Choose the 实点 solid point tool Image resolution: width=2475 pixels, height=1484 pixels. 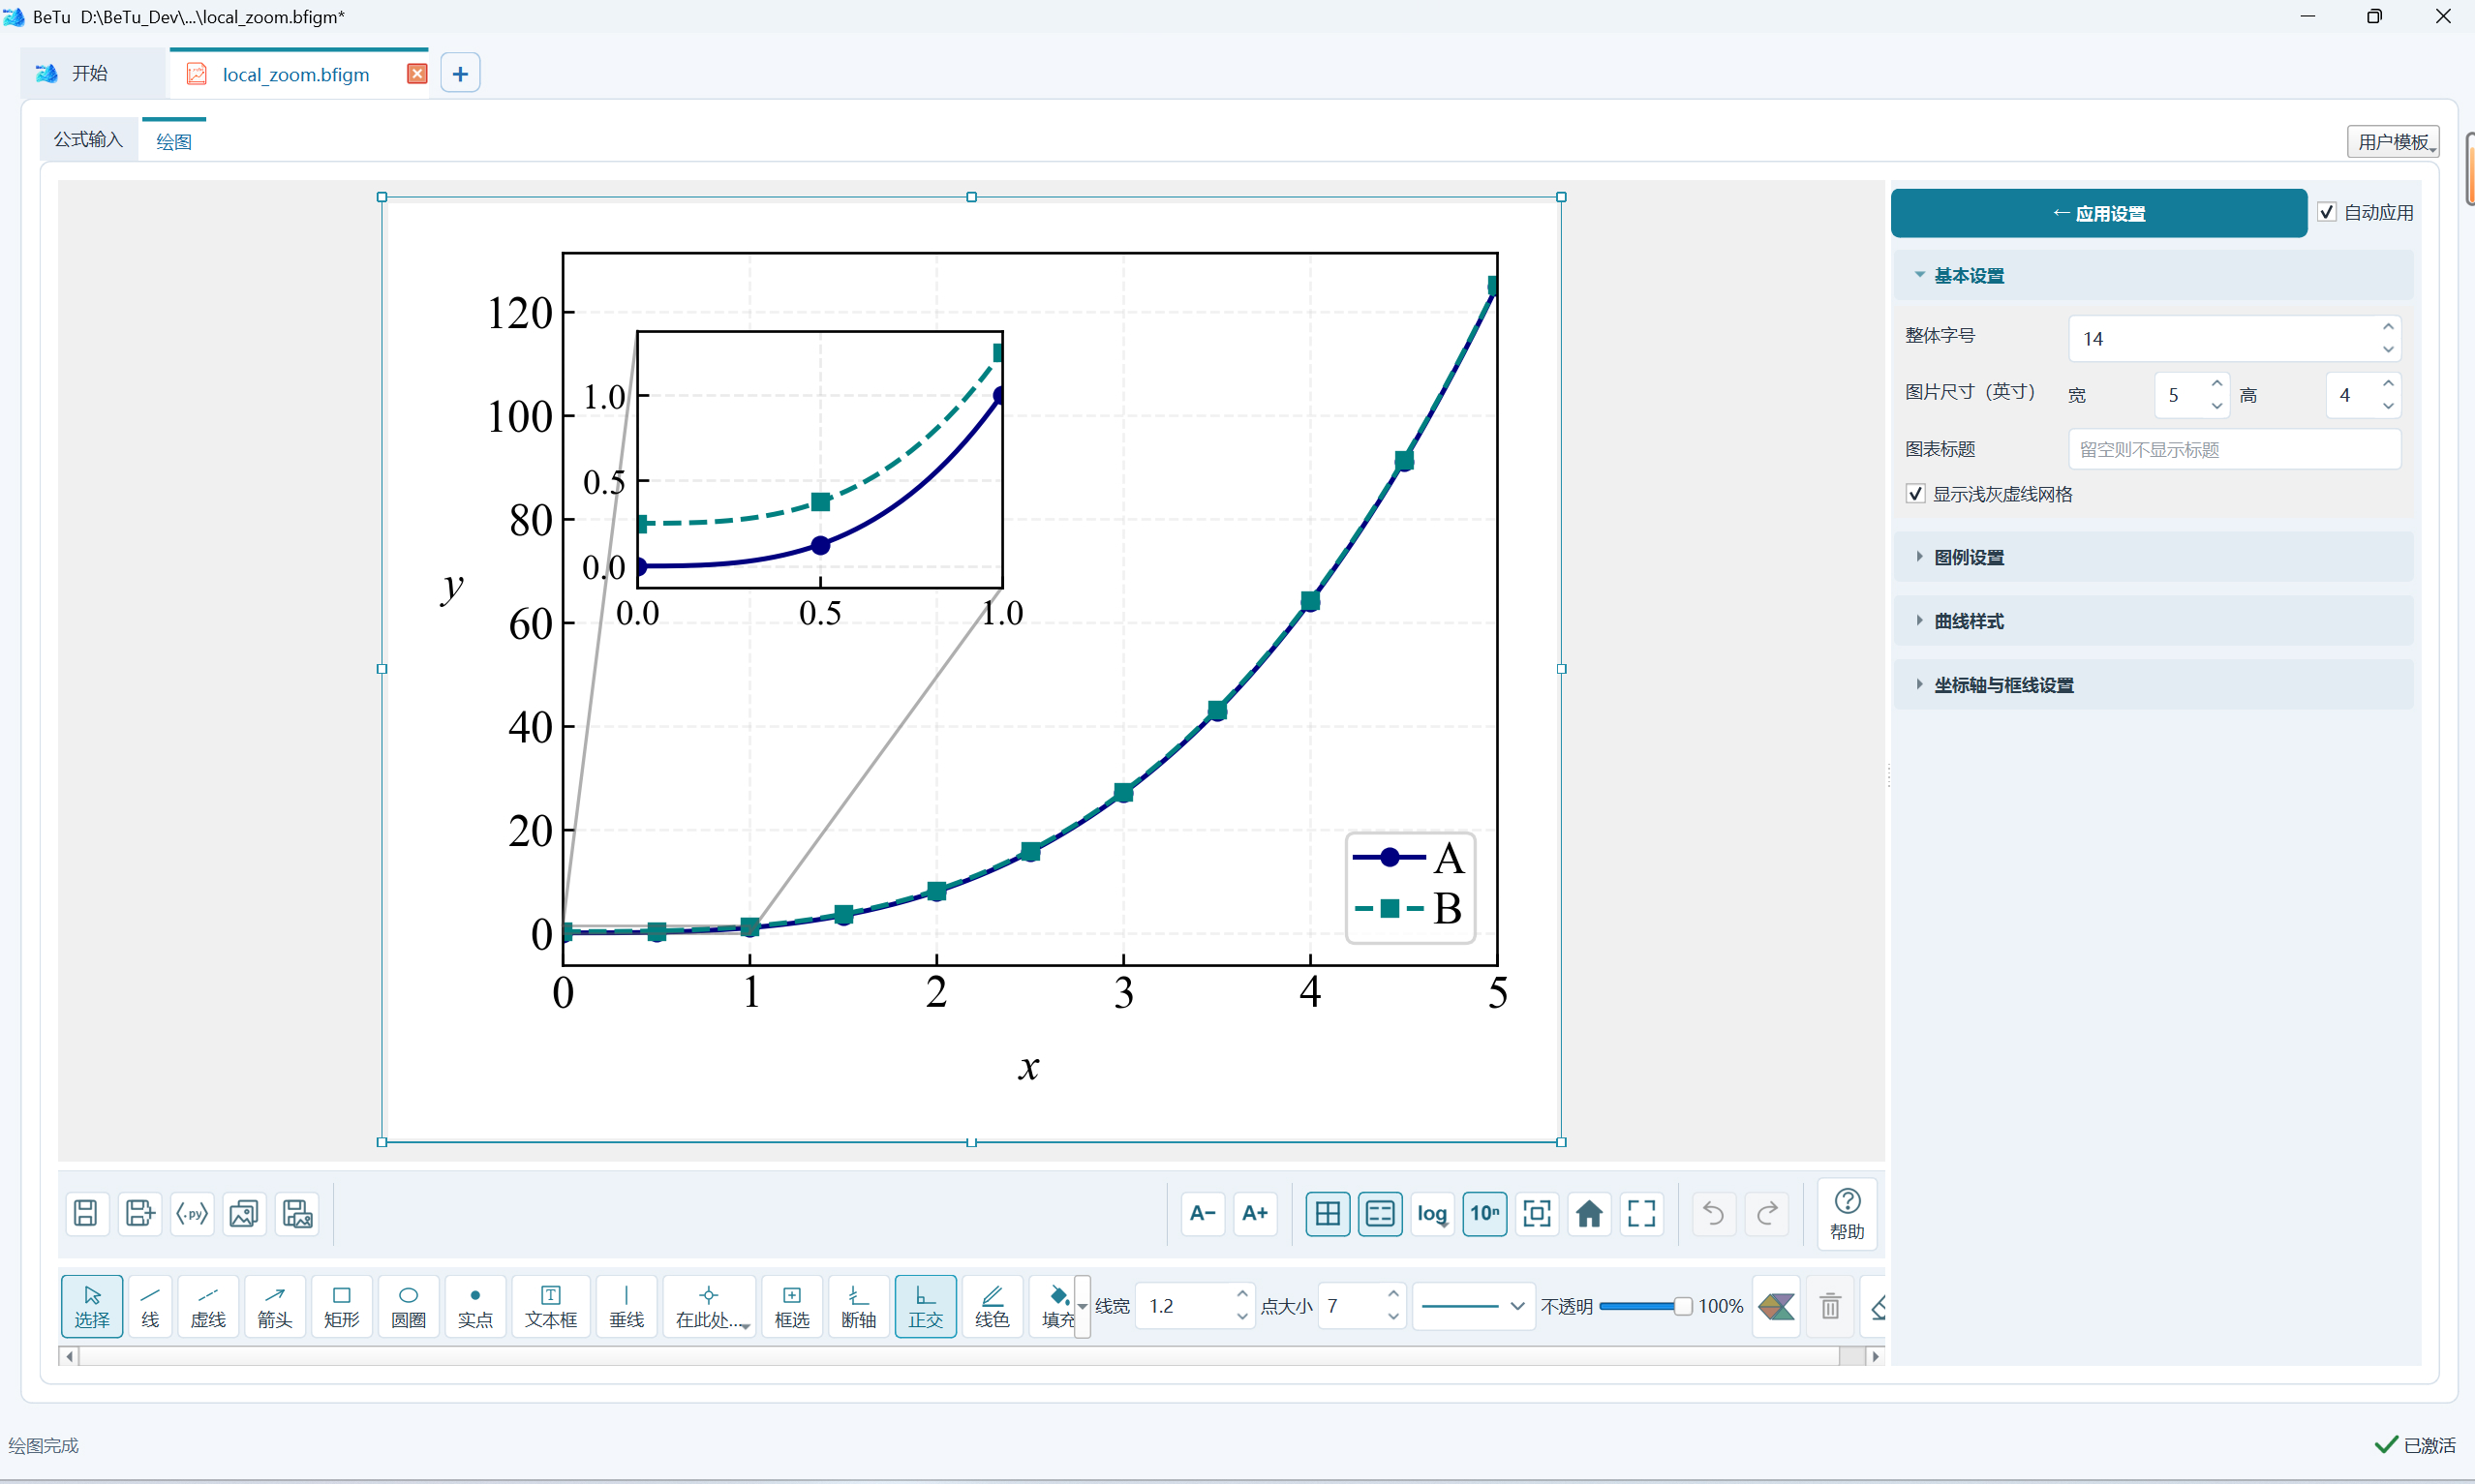coord(475,1305)
